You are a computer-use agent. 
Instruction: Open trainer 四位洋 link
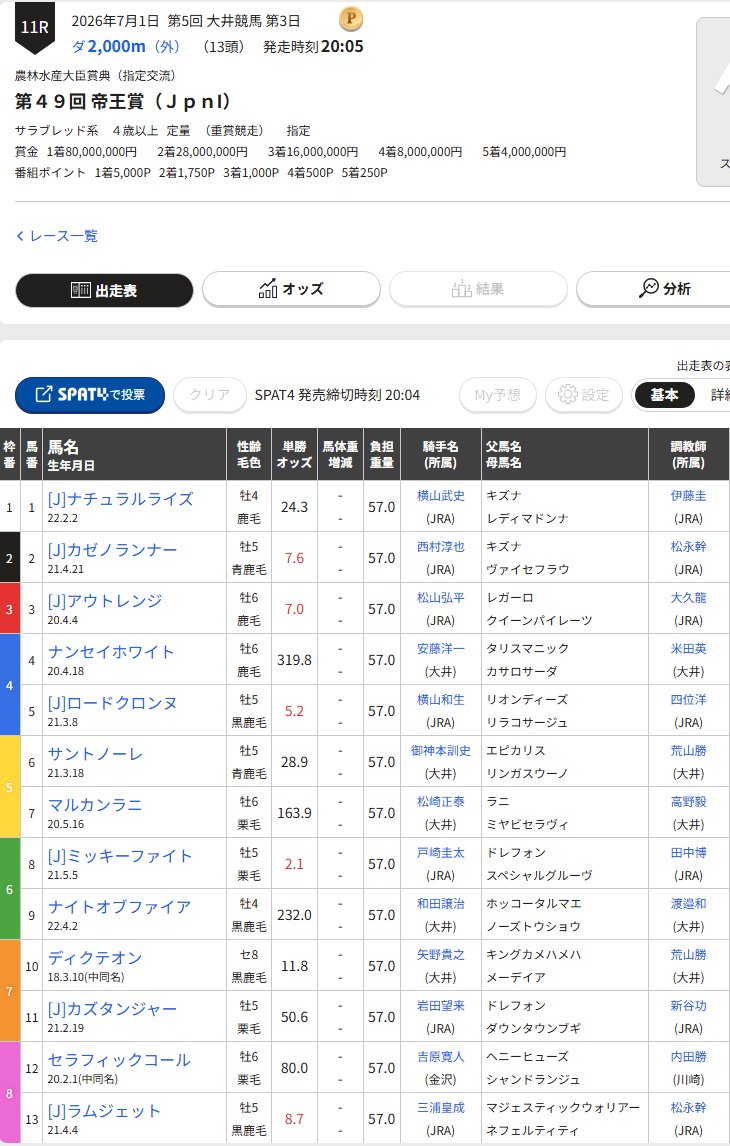click(688, 699)
